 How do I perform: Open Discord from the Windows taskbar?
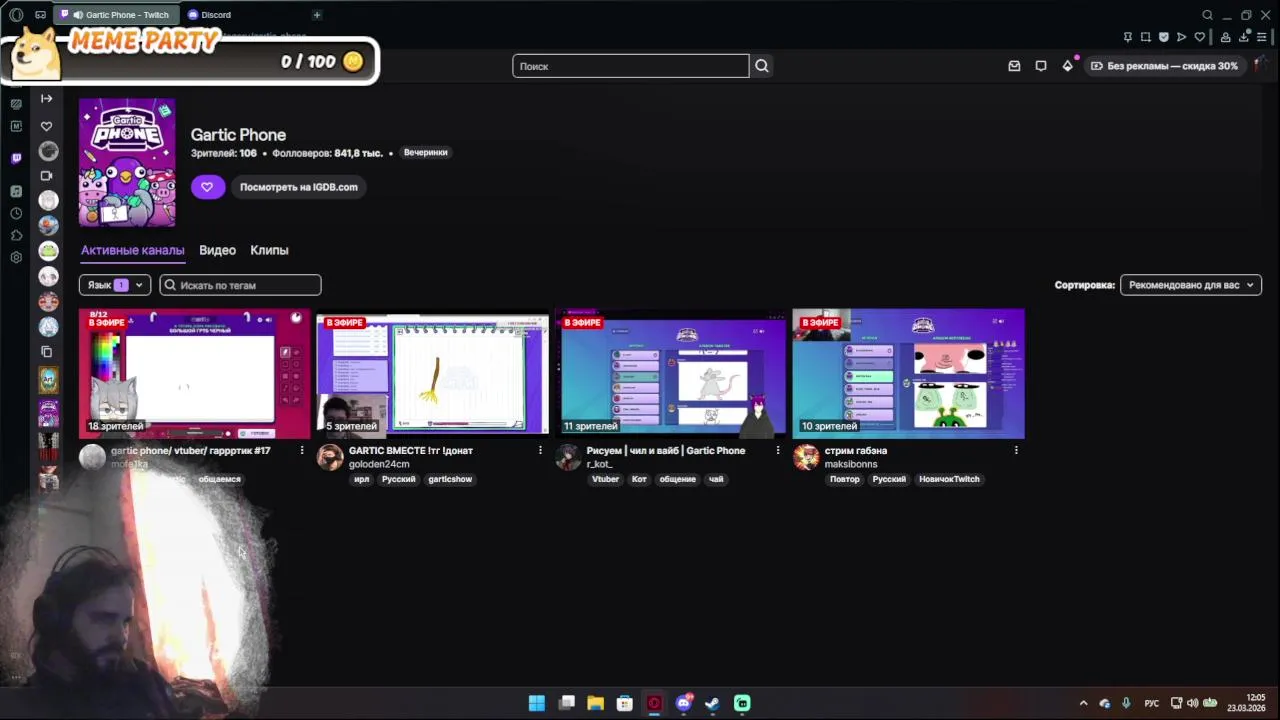pyautogui.click(x=683, y=703)
